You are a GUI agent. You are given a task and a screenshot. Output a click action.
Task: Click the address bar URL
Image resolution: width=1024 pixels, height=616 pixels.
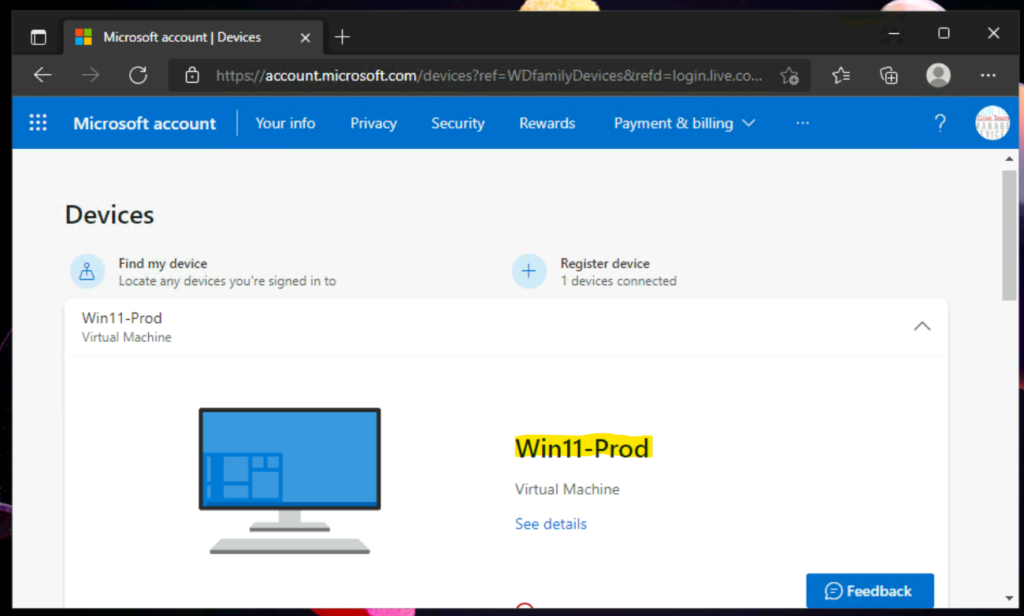coord(488,76)
